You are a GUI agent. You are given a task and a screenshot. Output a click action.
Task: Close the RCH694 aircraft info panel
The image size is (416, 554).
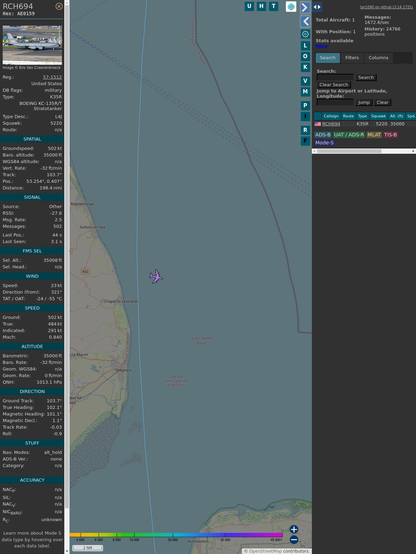coord(59,6)
